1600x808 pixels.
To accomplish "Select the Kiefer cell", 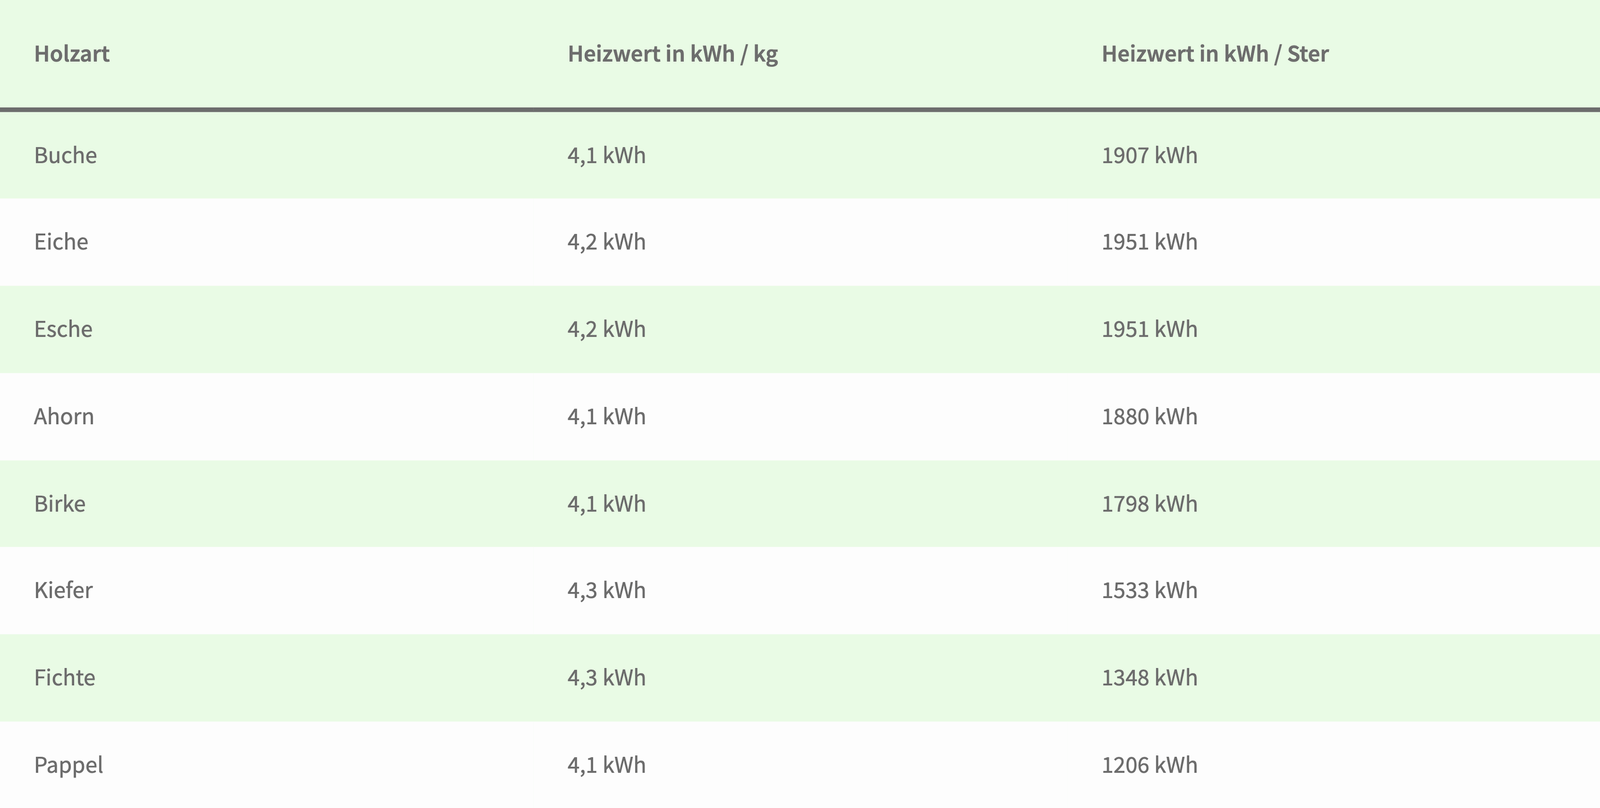I will pos(63,590).
